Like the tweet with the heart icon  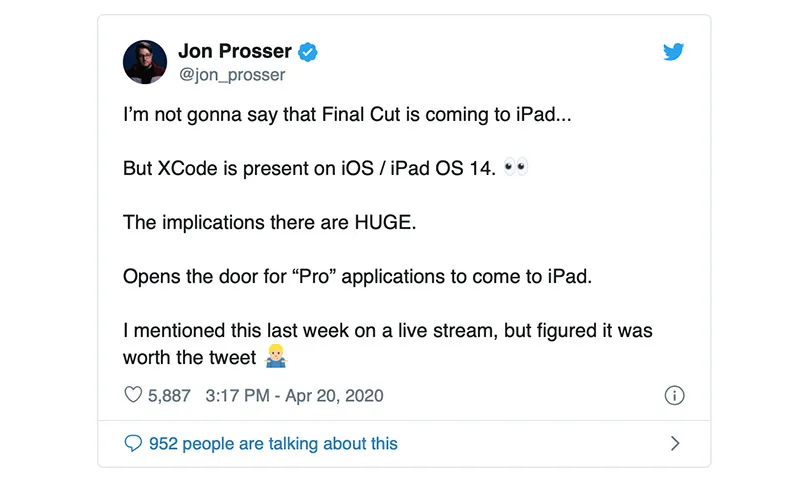pyautogui.click(x=134, y=396)
